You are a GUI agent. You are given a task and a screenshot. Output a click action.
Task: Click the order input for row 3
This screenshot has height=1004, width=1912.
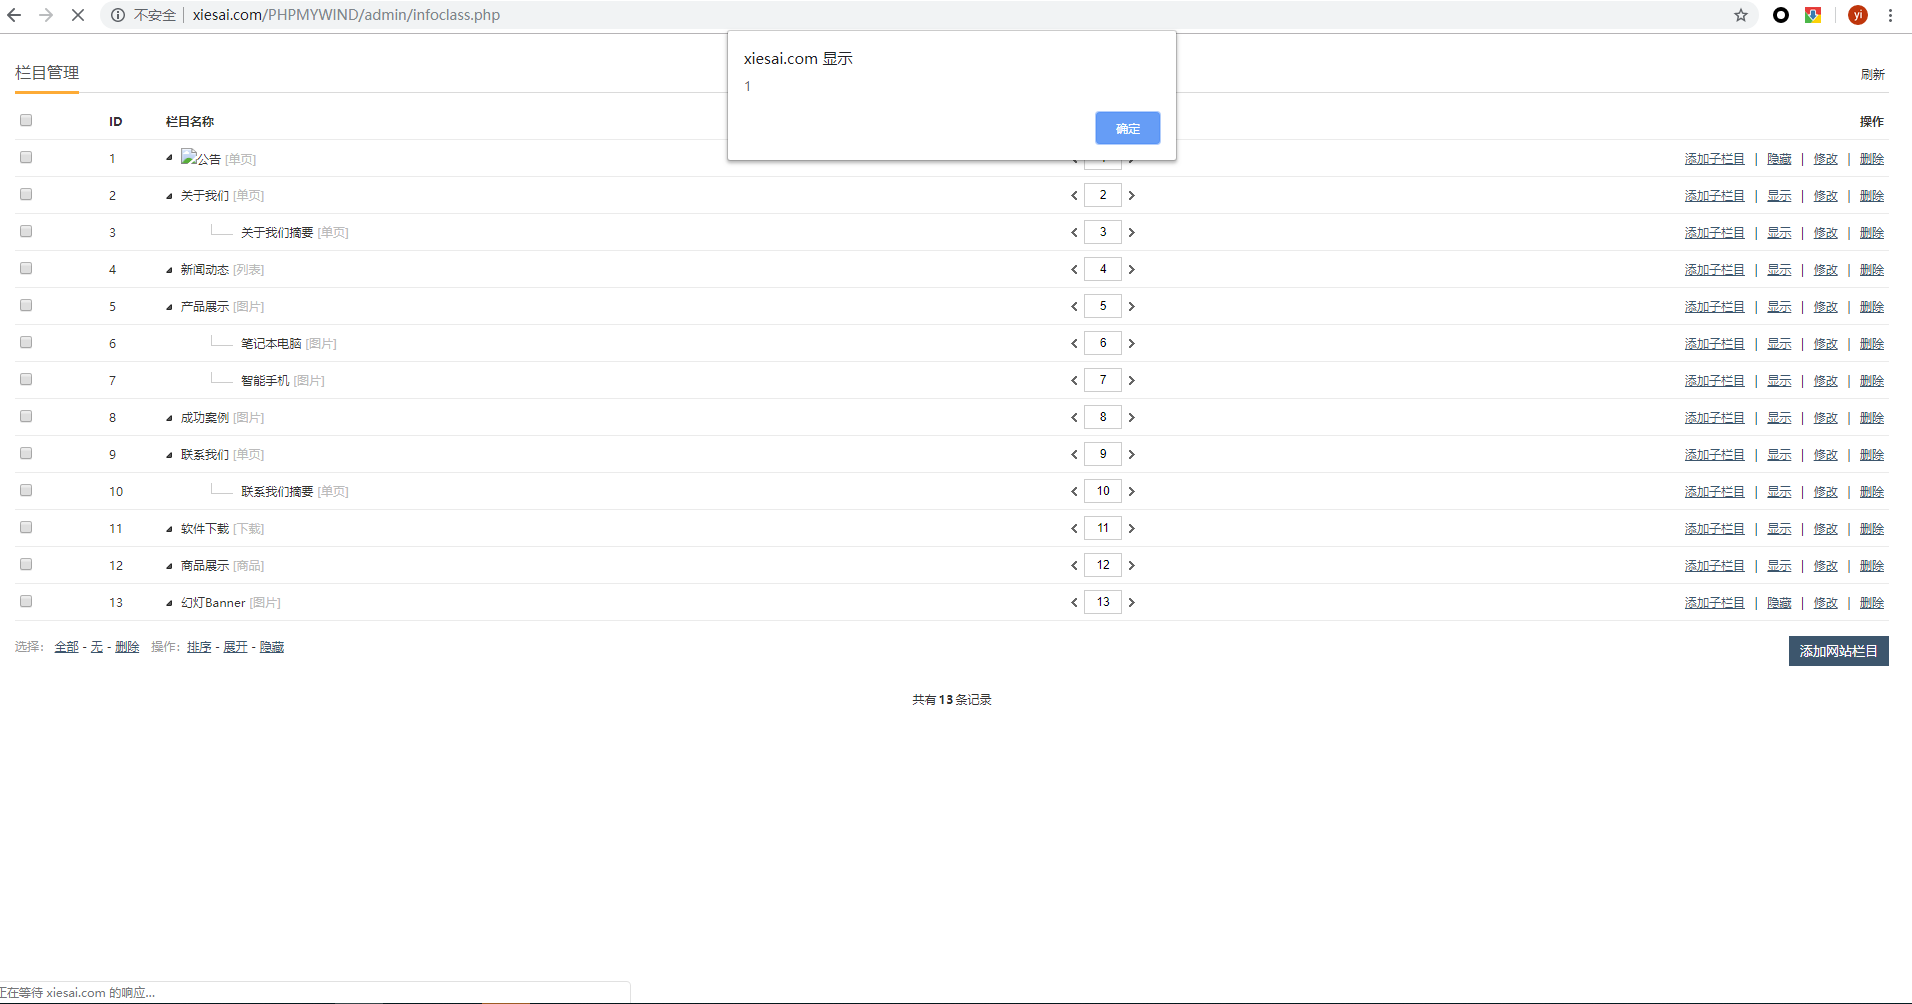click(x=1103, y=232)
